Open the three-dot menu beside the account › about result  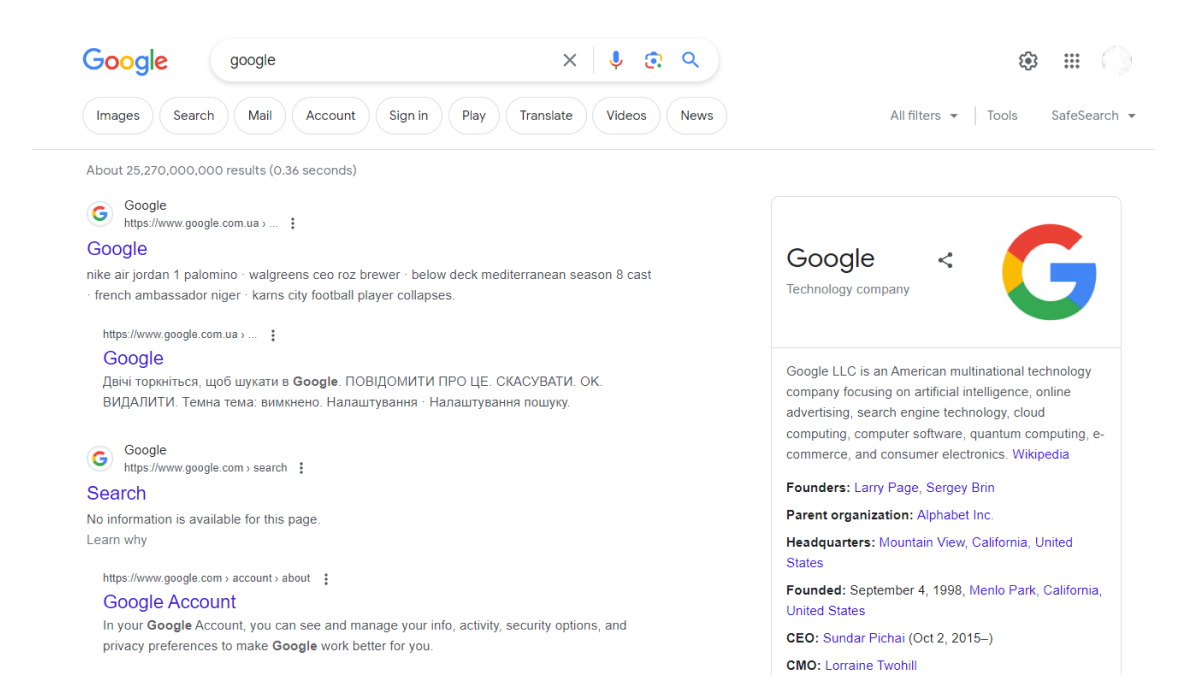click(x=326, y=579)
